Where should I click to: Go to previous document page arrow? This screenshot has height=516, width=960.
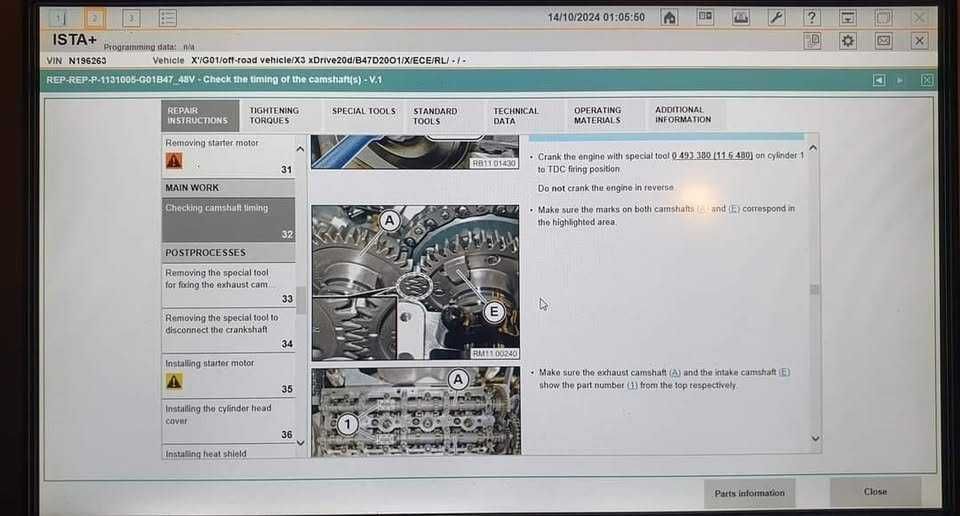coord(879,80)
